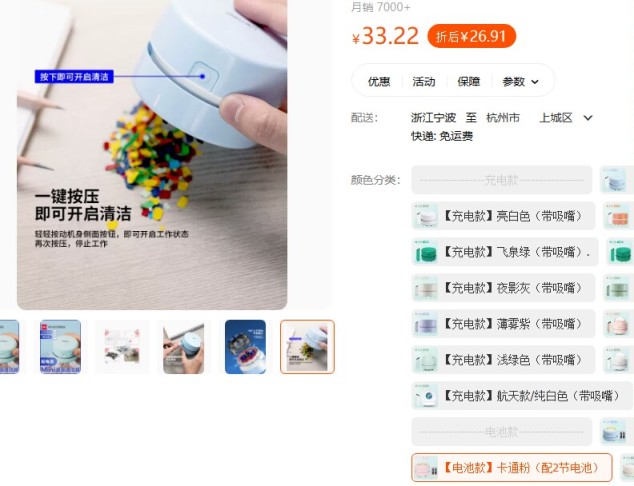Open the 保障 tab

[x=469, y=82]
